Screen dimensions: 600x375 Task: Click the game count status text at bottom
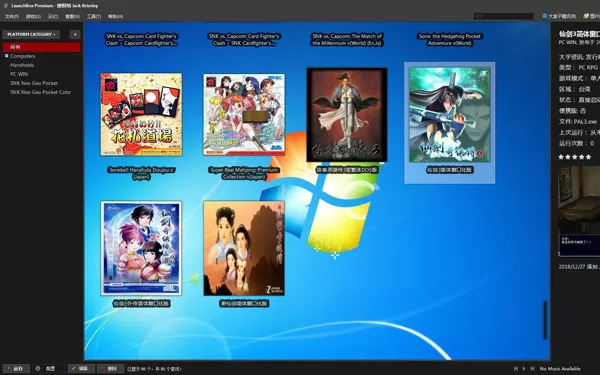(x=154, y=369)
